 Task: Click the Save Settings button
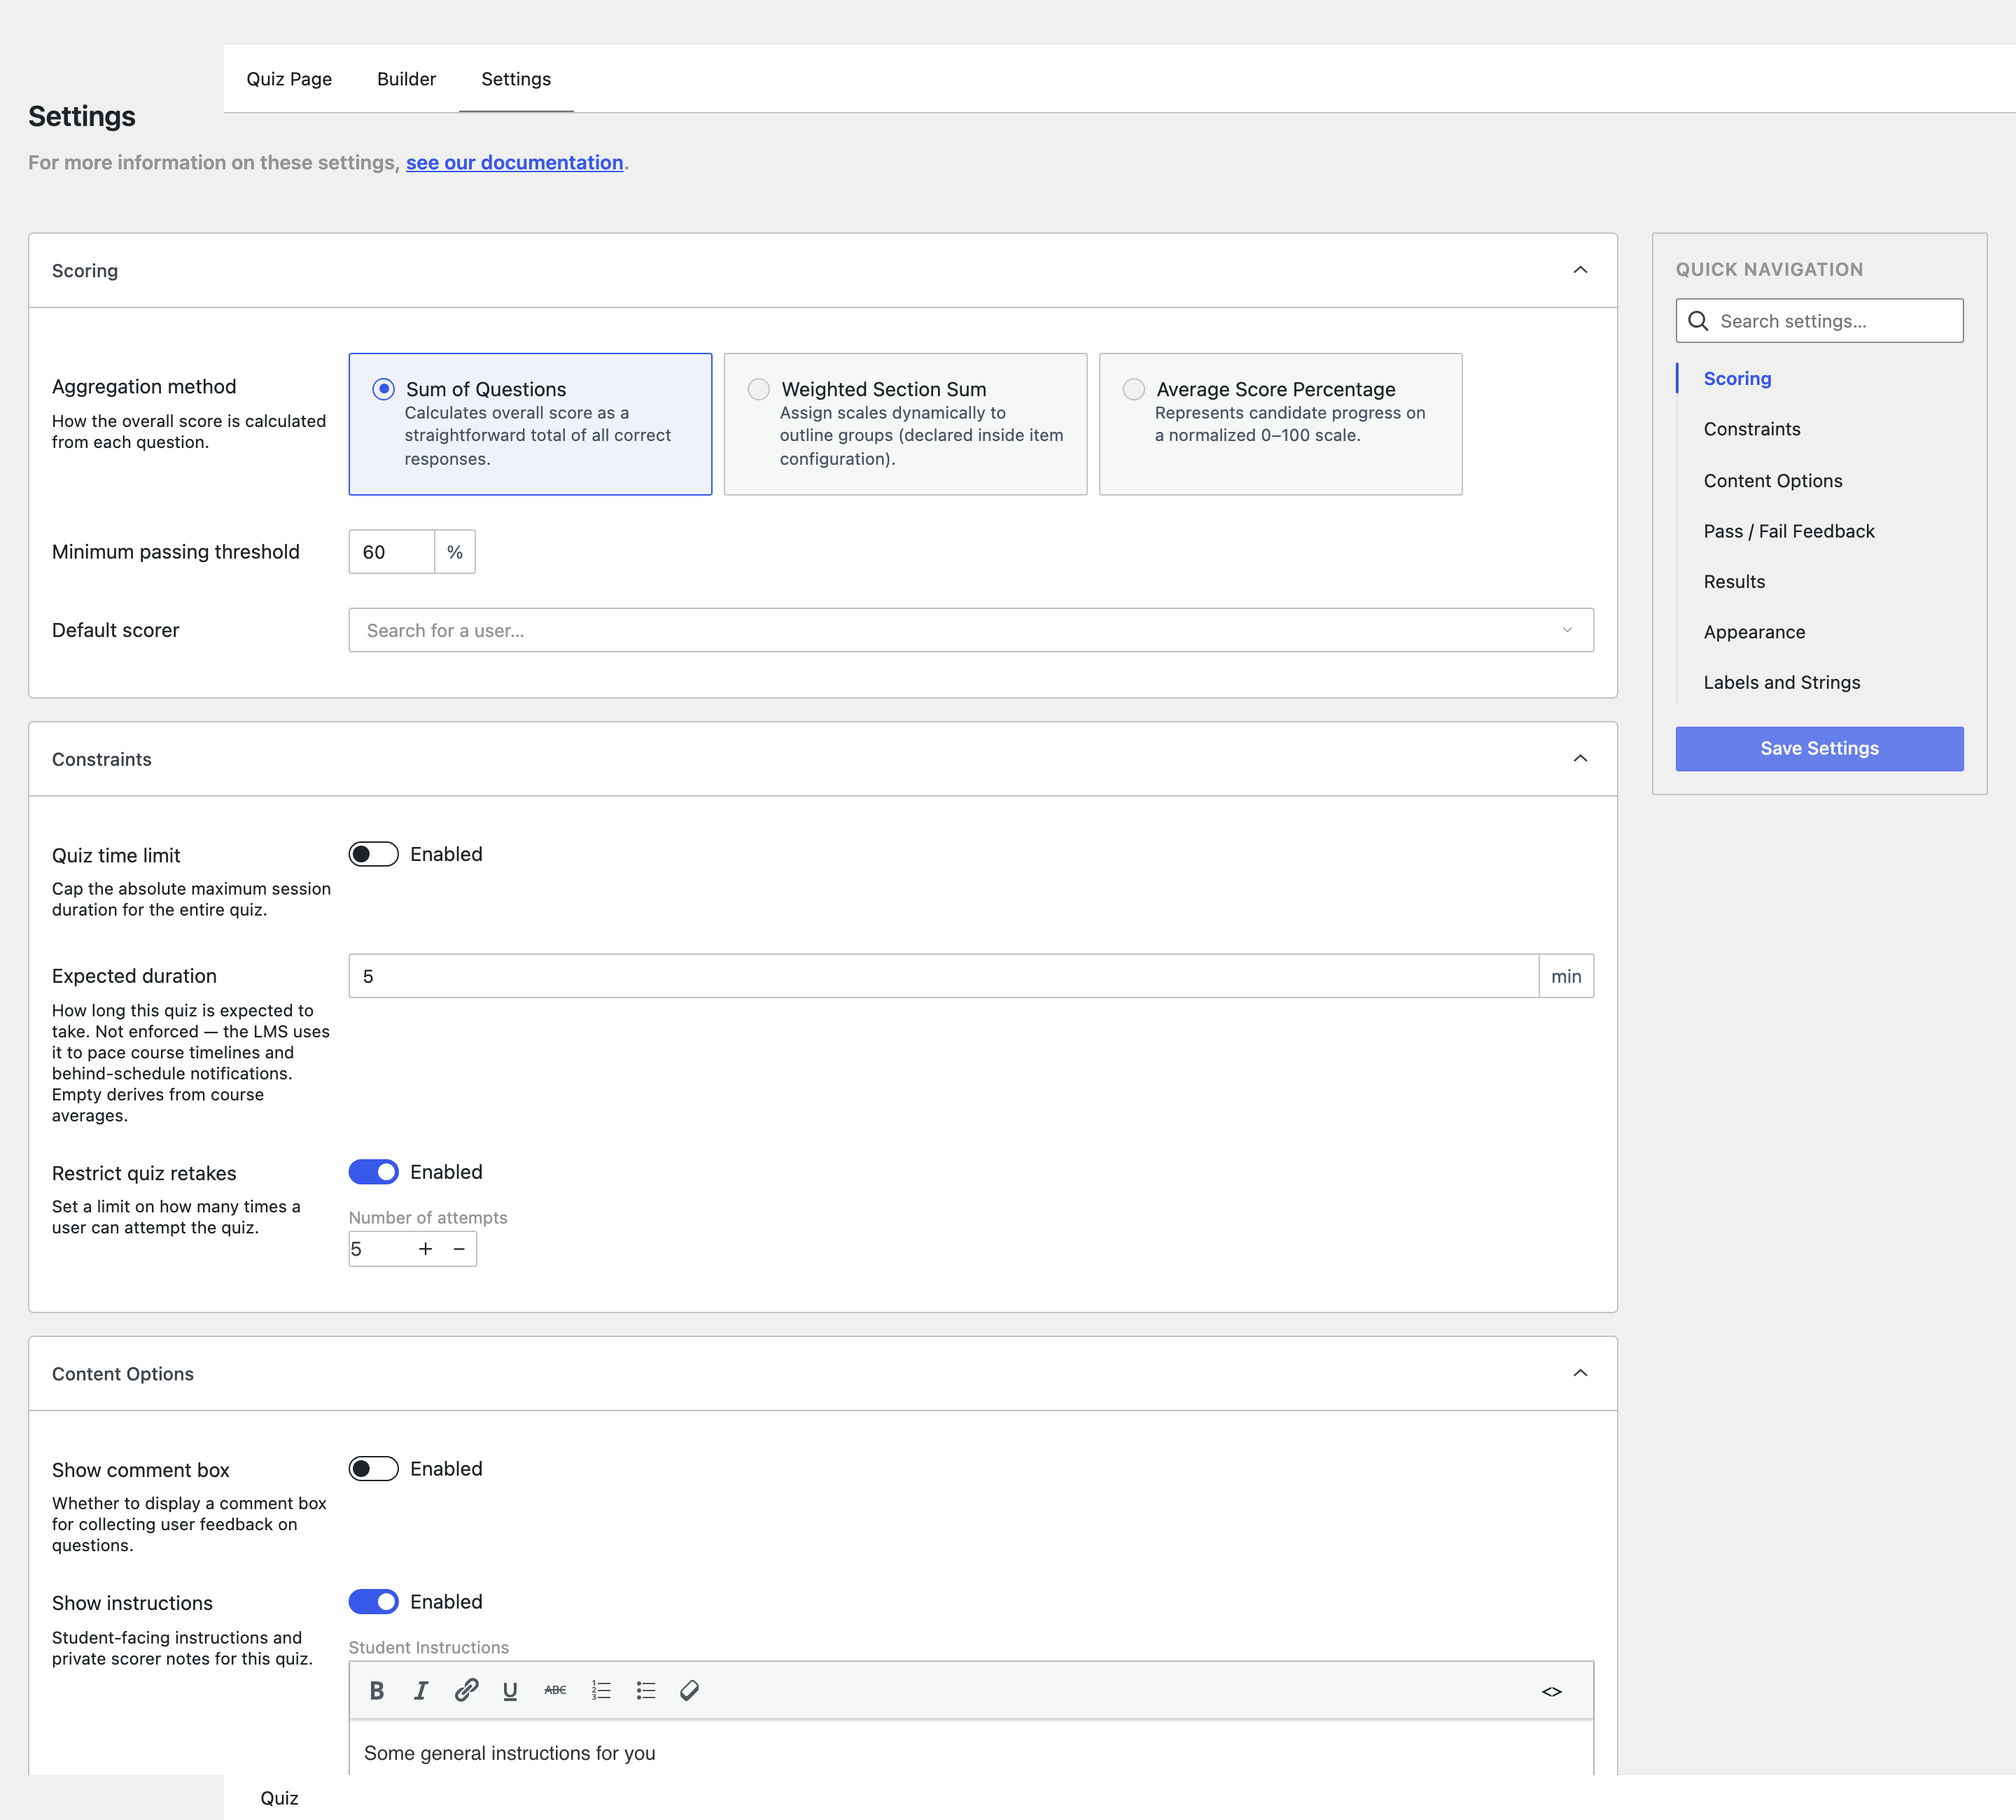[1819, 748]
